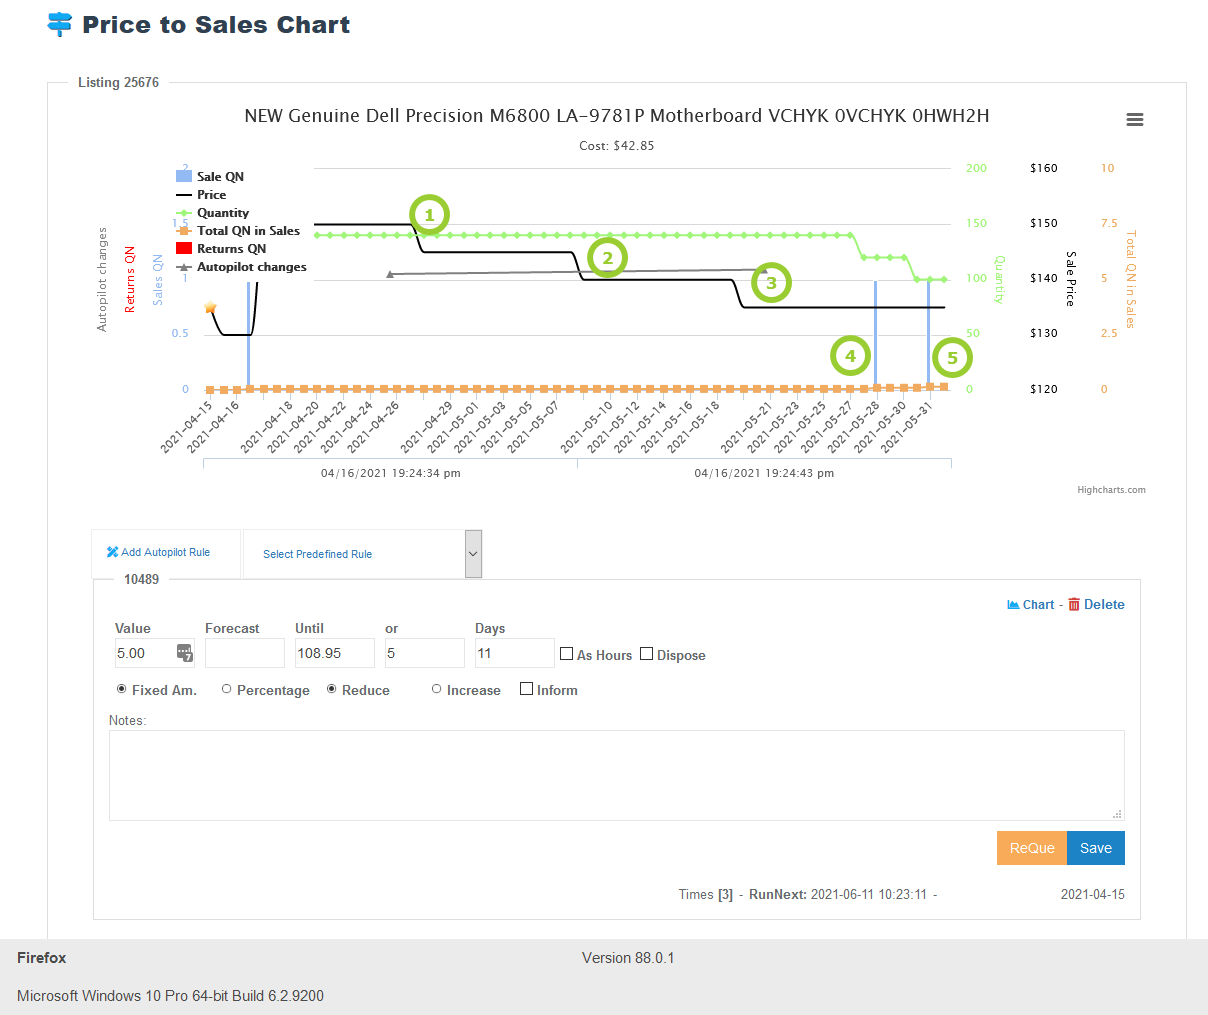Click the green annotation marker 1
The width and height of the screenshot is (1208, 1015).
tap(429, 215)
